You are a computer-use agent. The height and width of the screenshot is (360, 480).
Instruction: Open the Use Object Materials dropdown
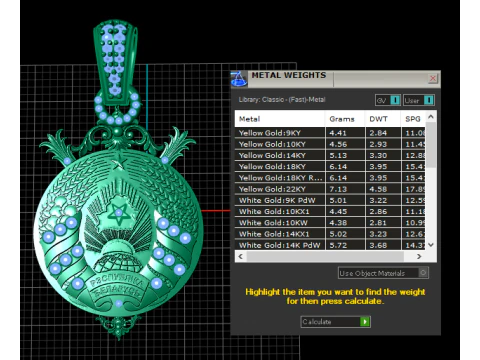(x=383, y=273)
